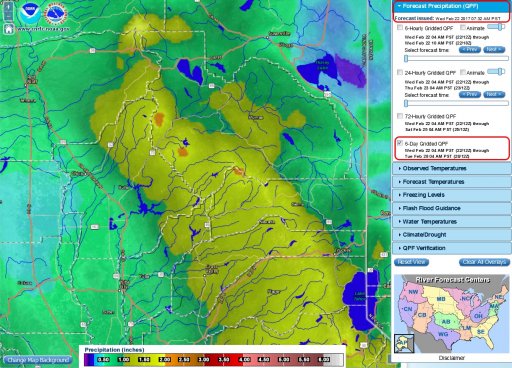Click the 4.00 inches swatch in the legend
512x368 pixels.
(244, 360)
